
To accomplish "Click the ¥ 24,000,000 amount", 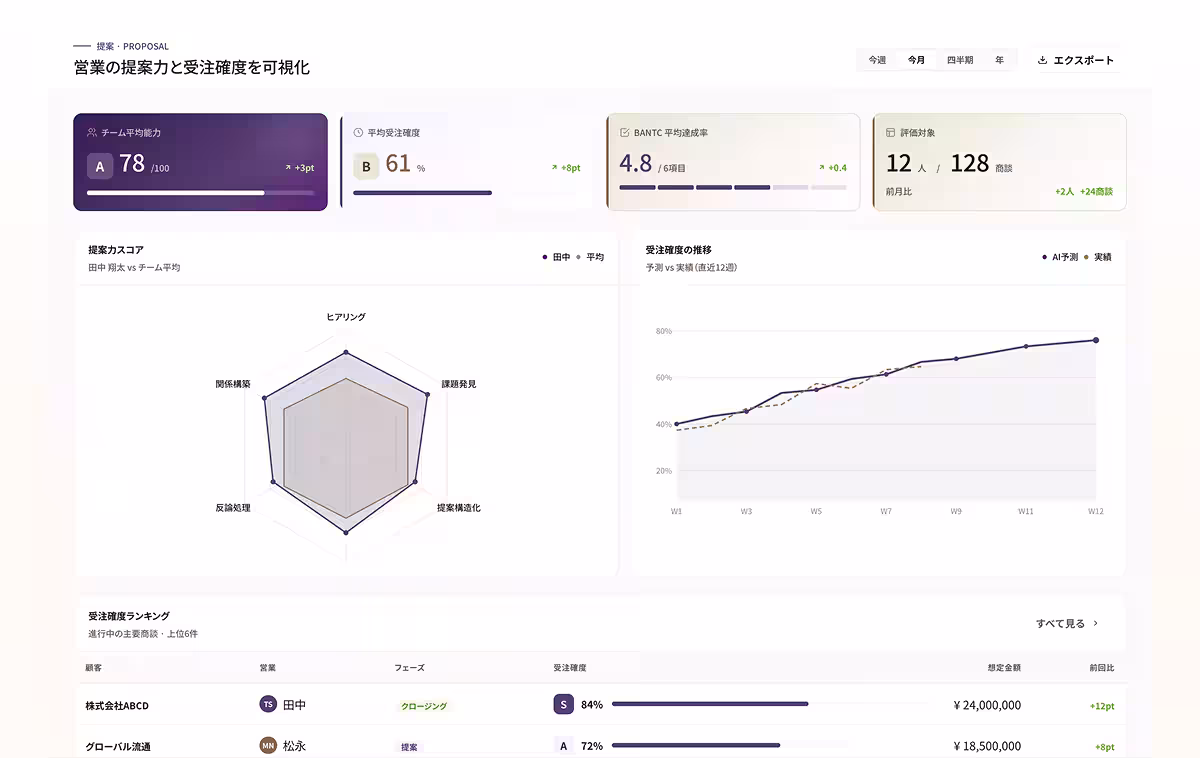I will click(x=987, y=705).
